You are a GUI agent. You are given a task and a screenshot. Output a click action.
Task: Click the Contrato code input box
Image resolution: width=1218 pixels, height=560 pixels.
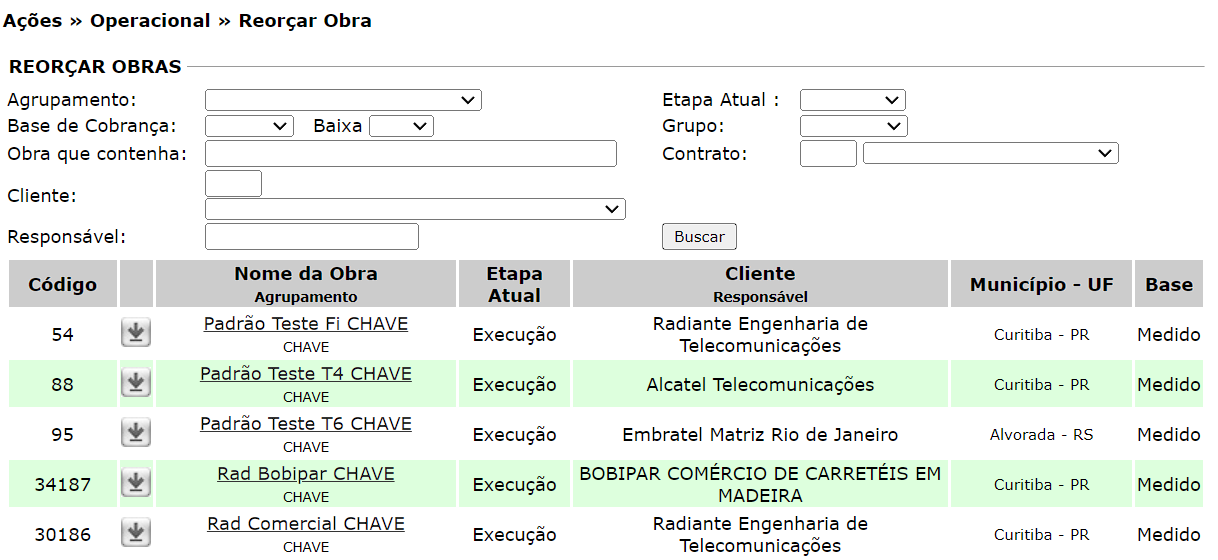point(828,153)
